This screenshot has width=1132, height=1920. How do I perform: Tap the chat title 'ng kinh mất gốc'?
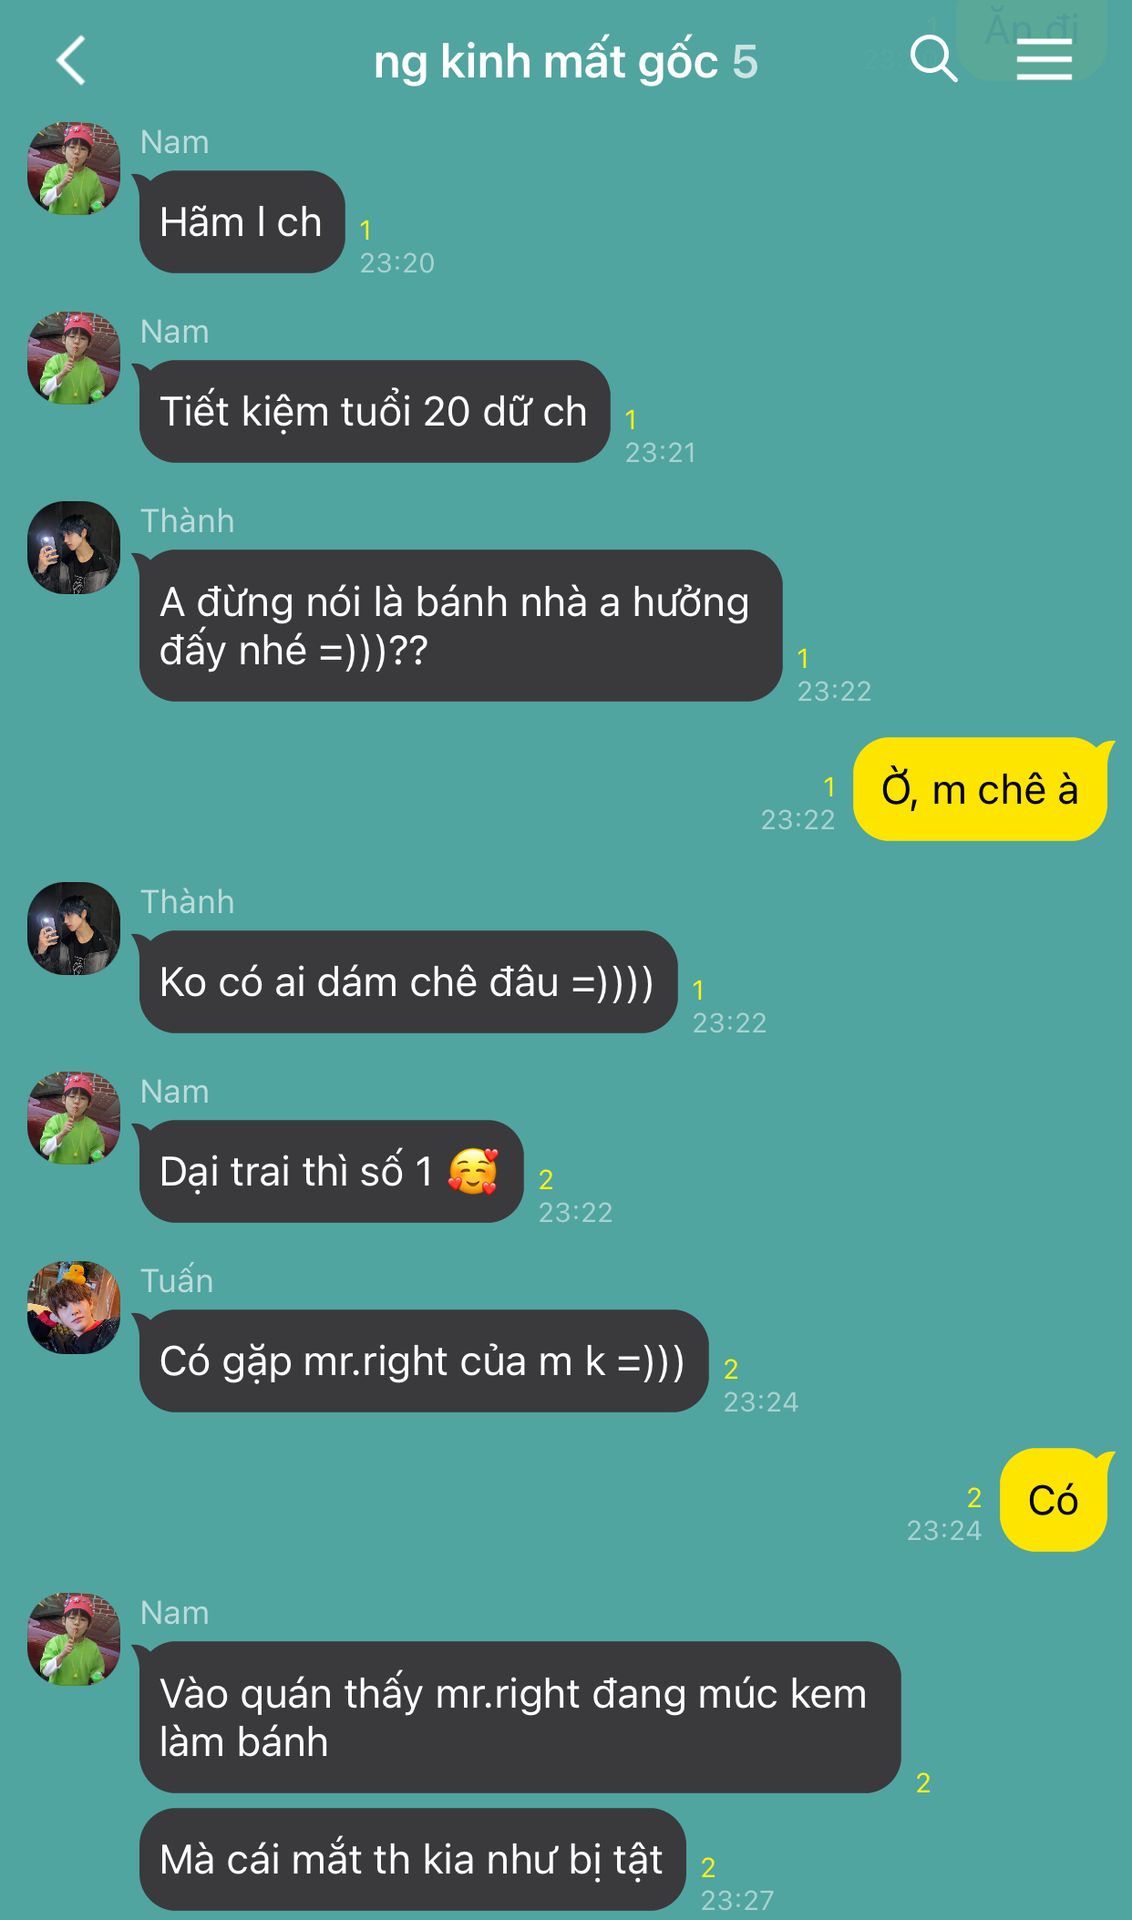(x=546, y=62)
